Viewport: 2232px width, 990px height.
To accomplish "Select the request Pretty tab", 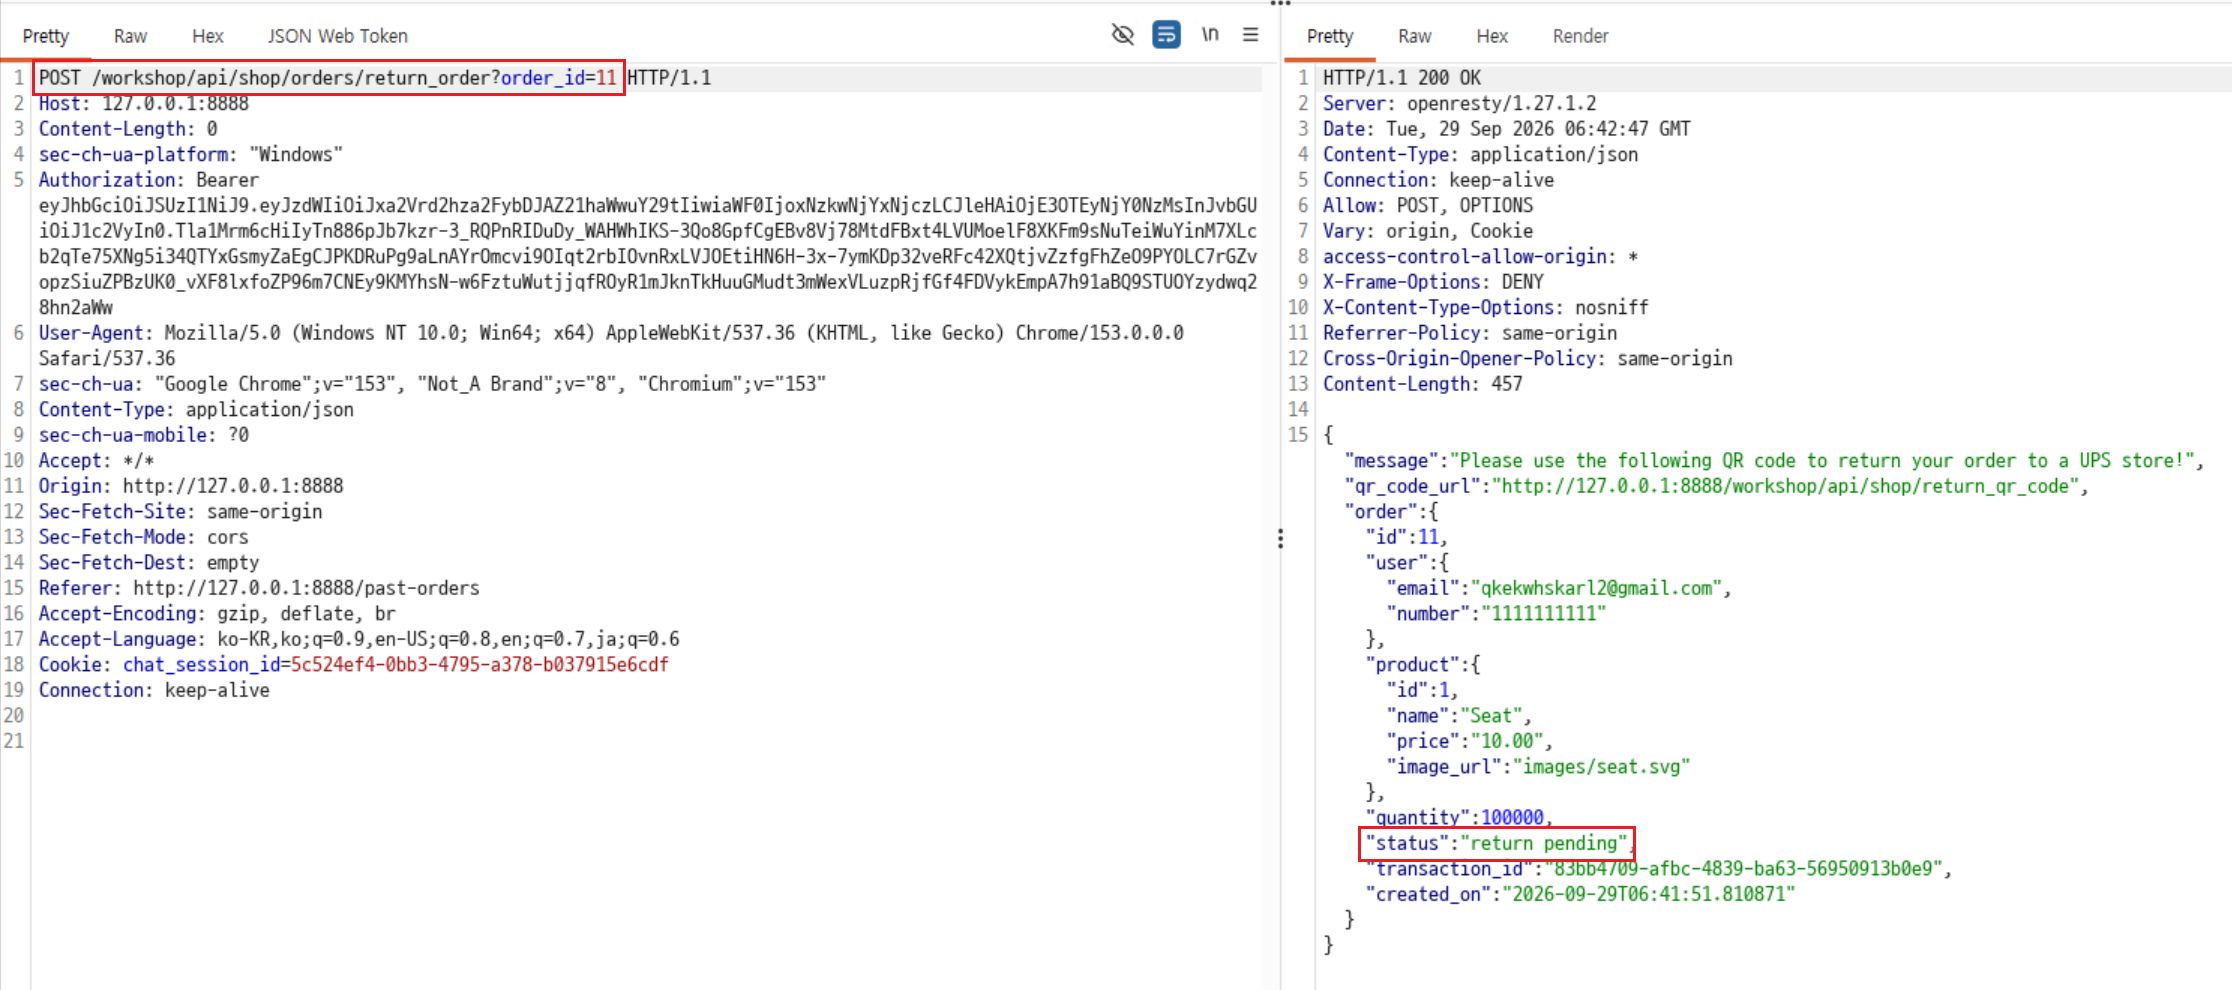I will (x=46, y=36).
